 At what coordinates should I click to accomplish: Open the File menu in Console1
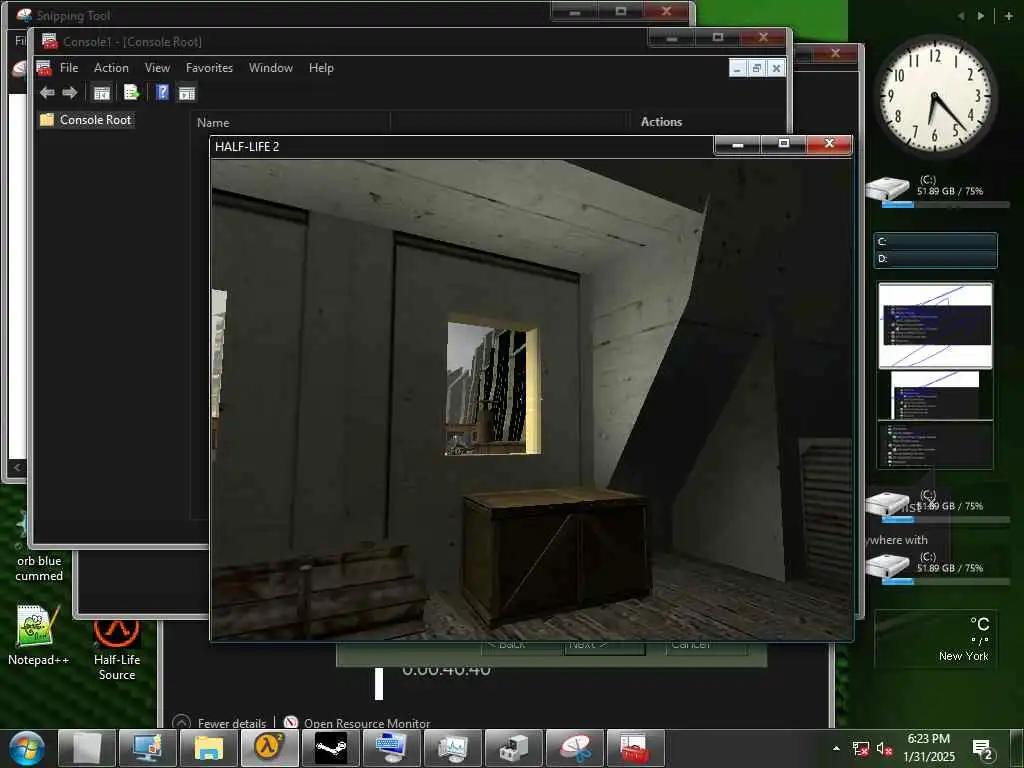69,68
